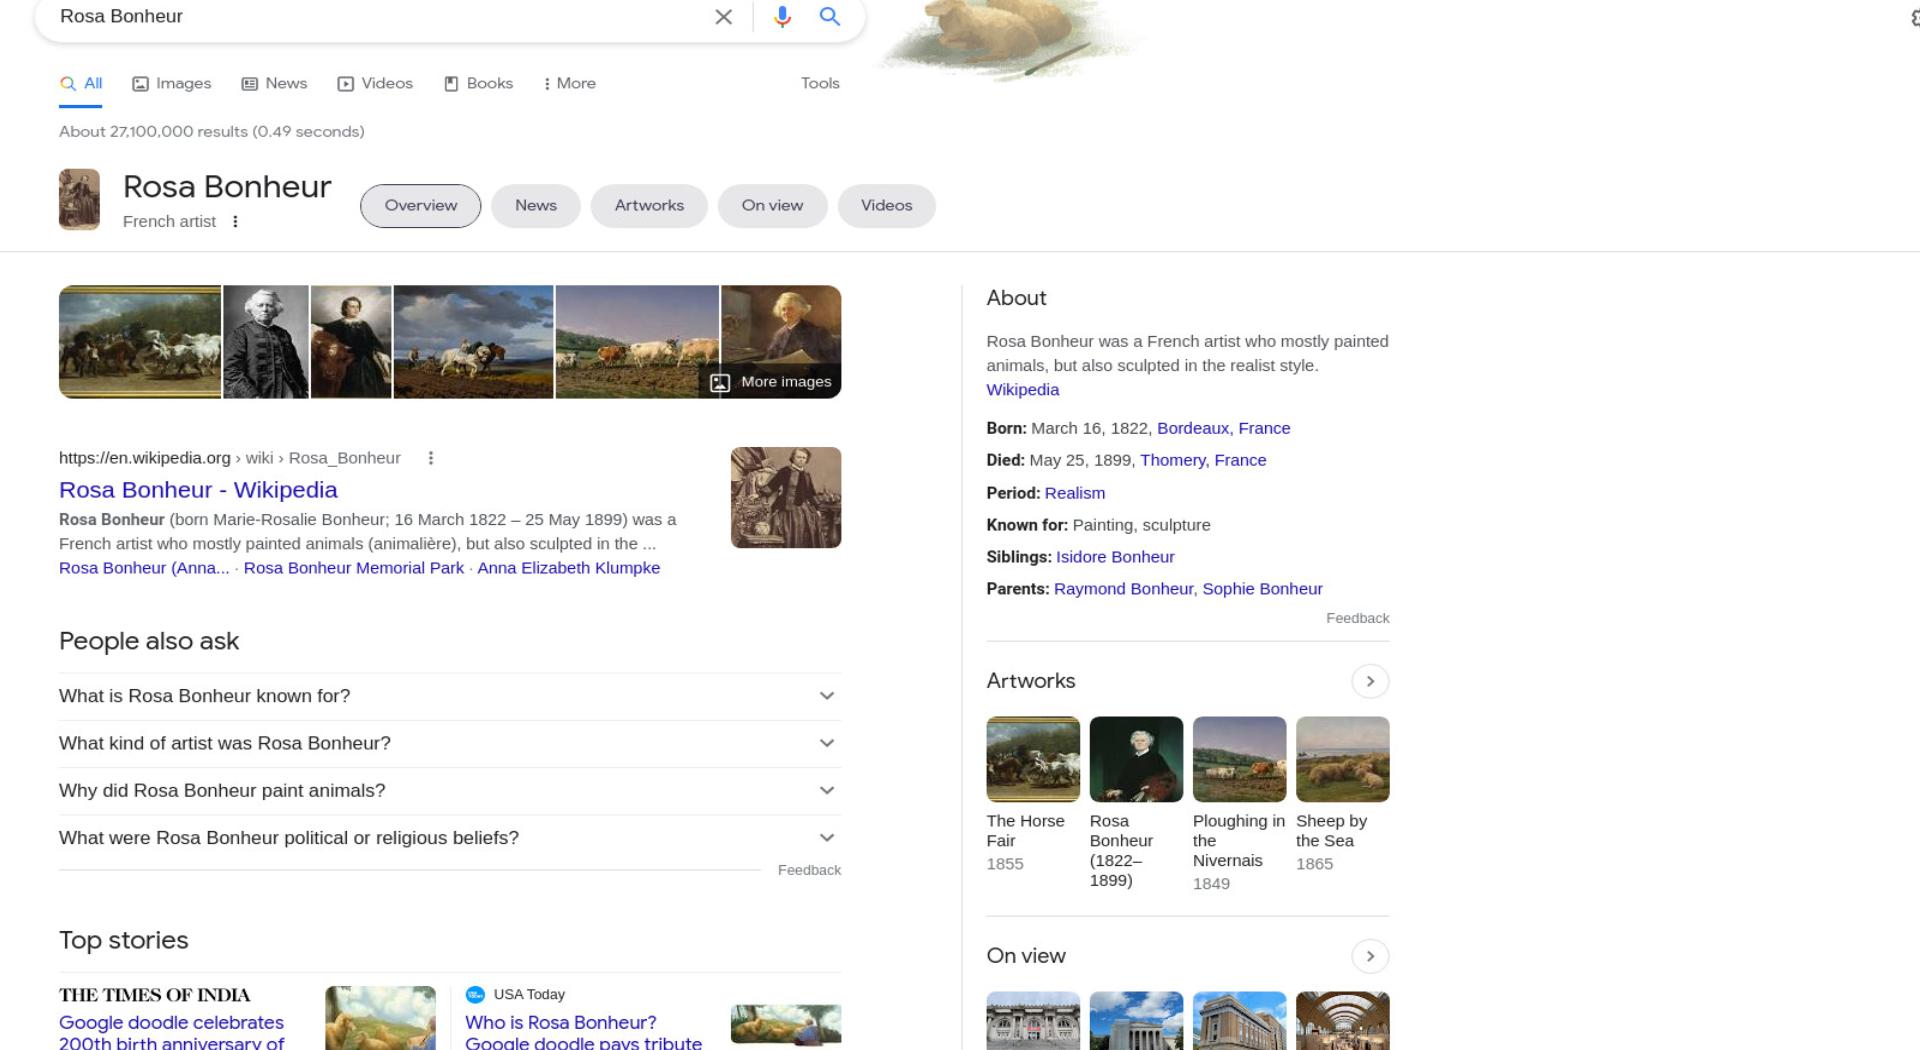
Task: Open the News search tab
Action: pyautogui.click(x=275, y=84)
